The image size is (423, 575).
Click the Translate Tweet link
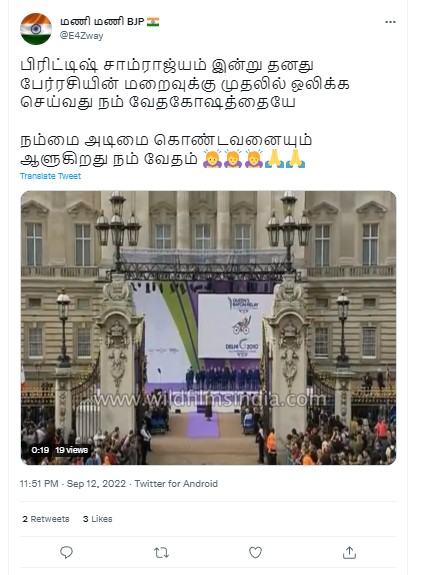coord(50,176)
